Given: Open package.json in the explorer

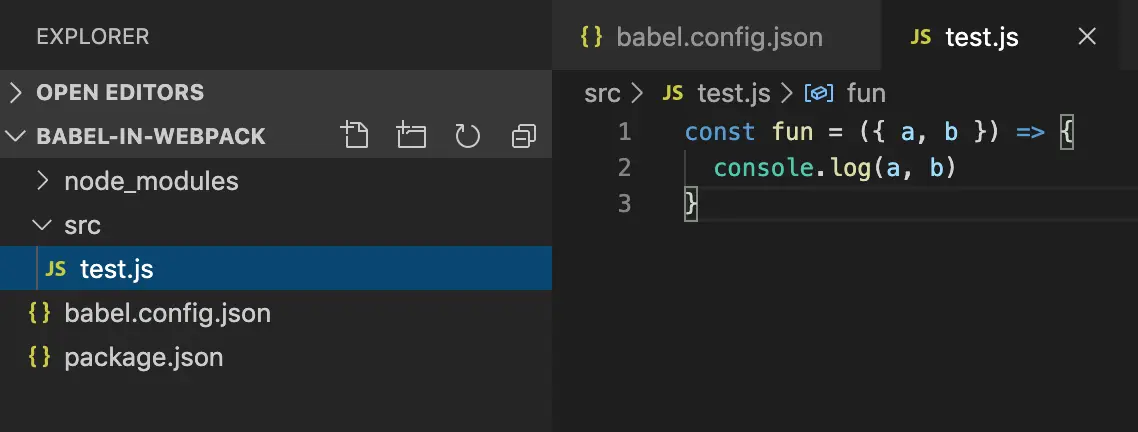Looking at the screenshot, I should pos(143,357).
